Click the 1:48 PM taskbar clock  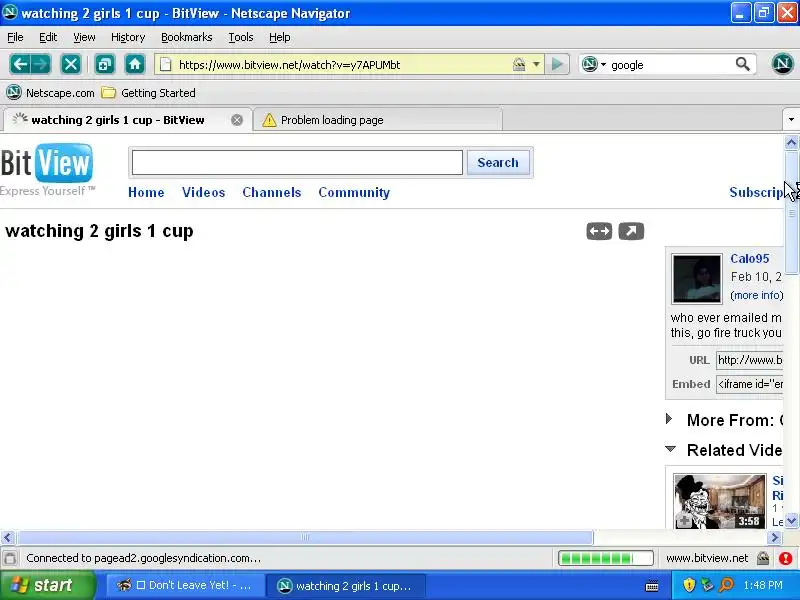pos(763,585)
